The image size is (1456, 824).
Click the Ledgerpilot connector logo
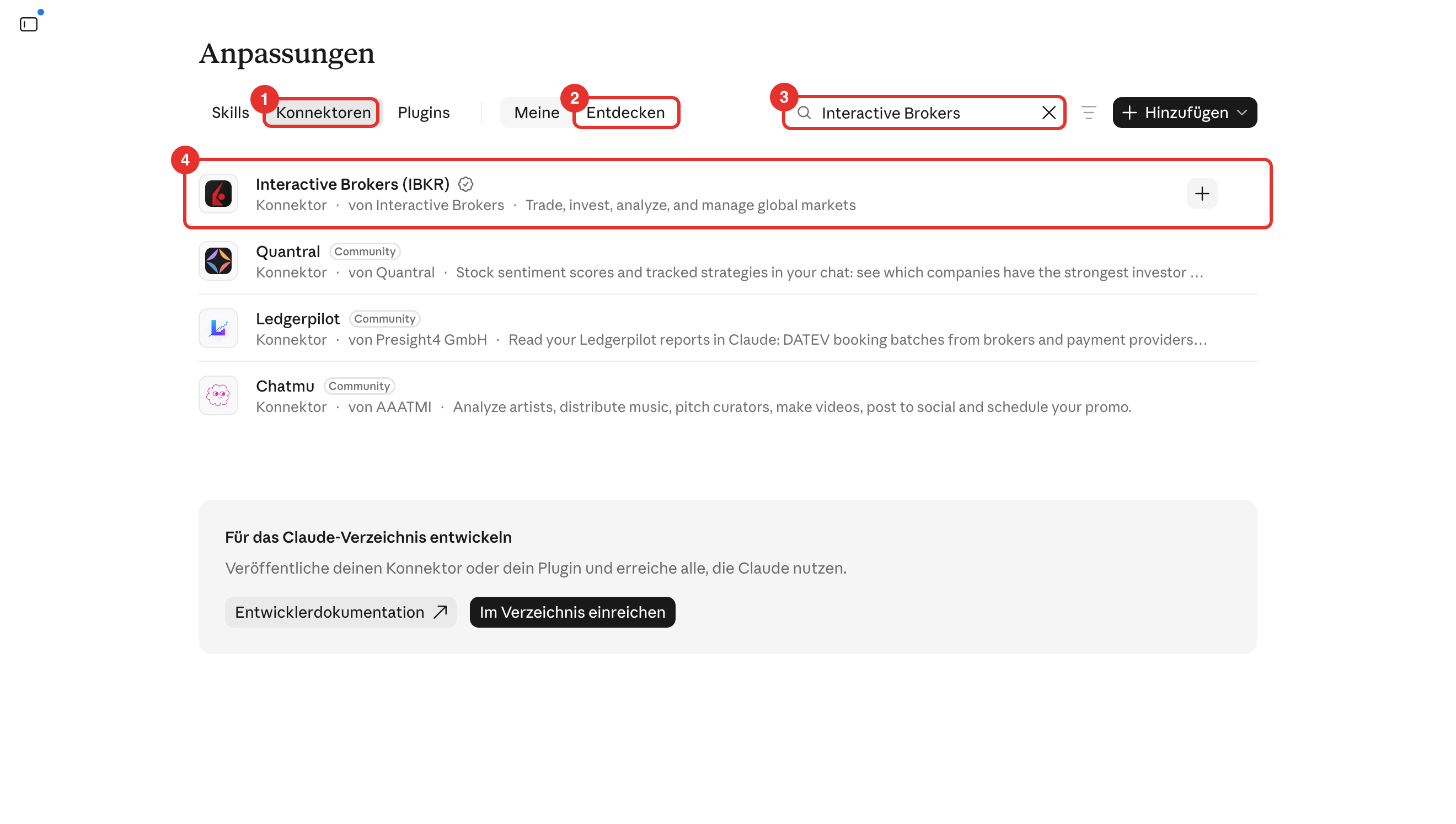[218, 328]
